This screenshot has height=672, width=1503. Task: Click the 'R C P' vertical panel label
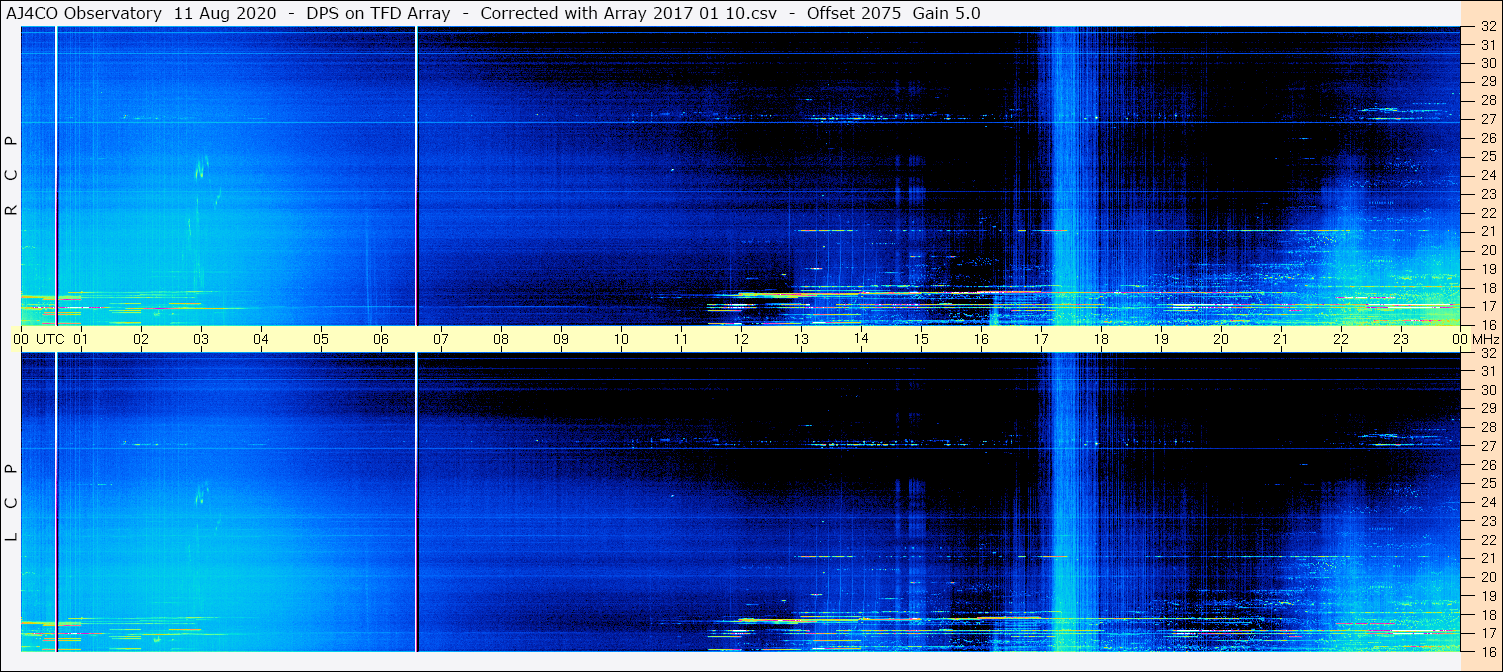tap(12, 176)
